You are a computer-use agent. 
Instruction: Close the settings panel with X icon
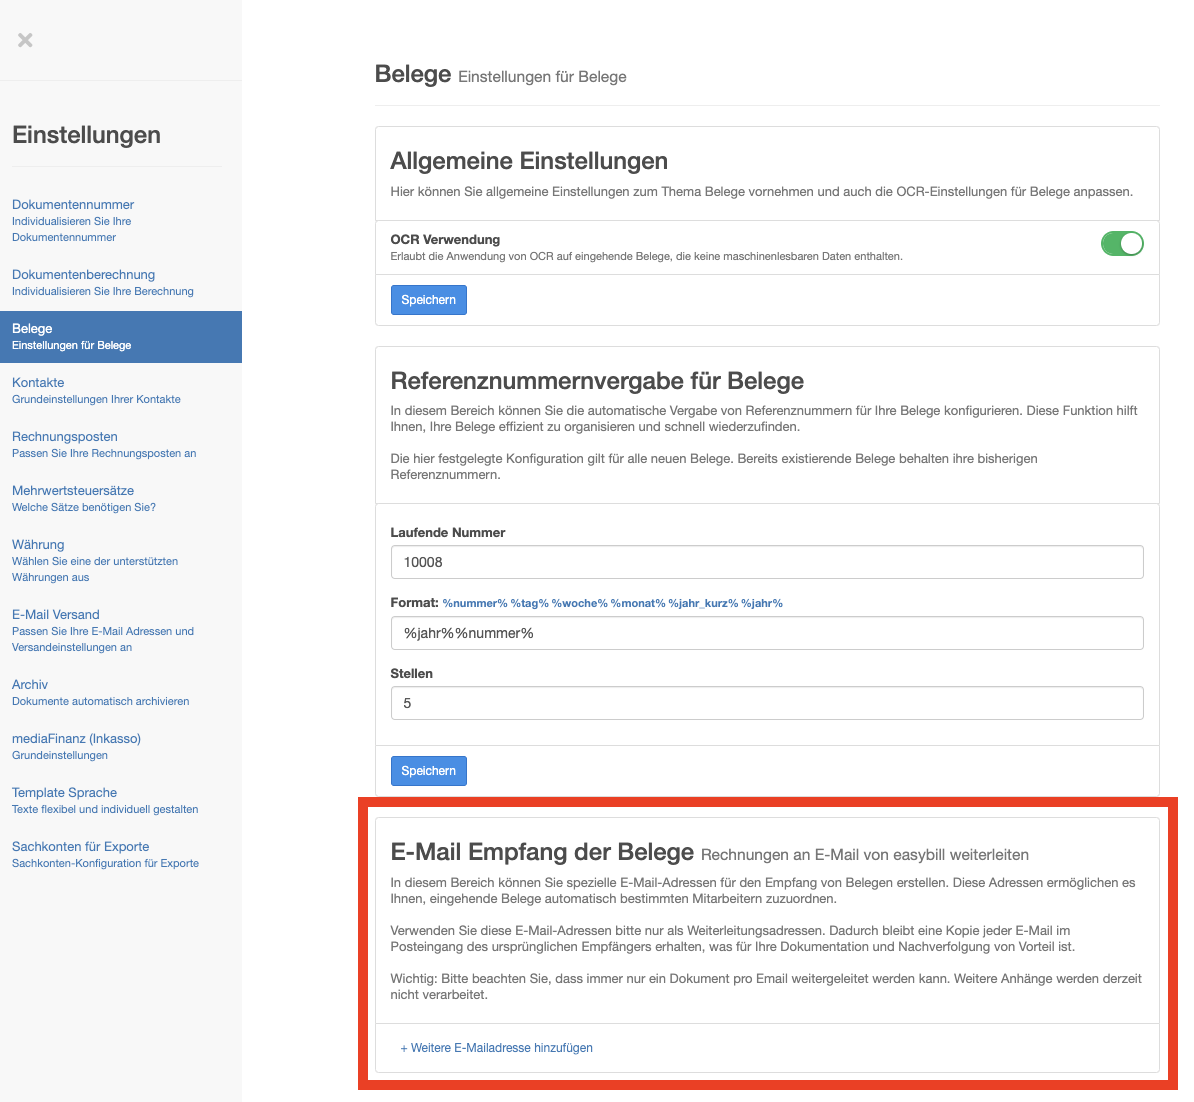pos(25,40)
